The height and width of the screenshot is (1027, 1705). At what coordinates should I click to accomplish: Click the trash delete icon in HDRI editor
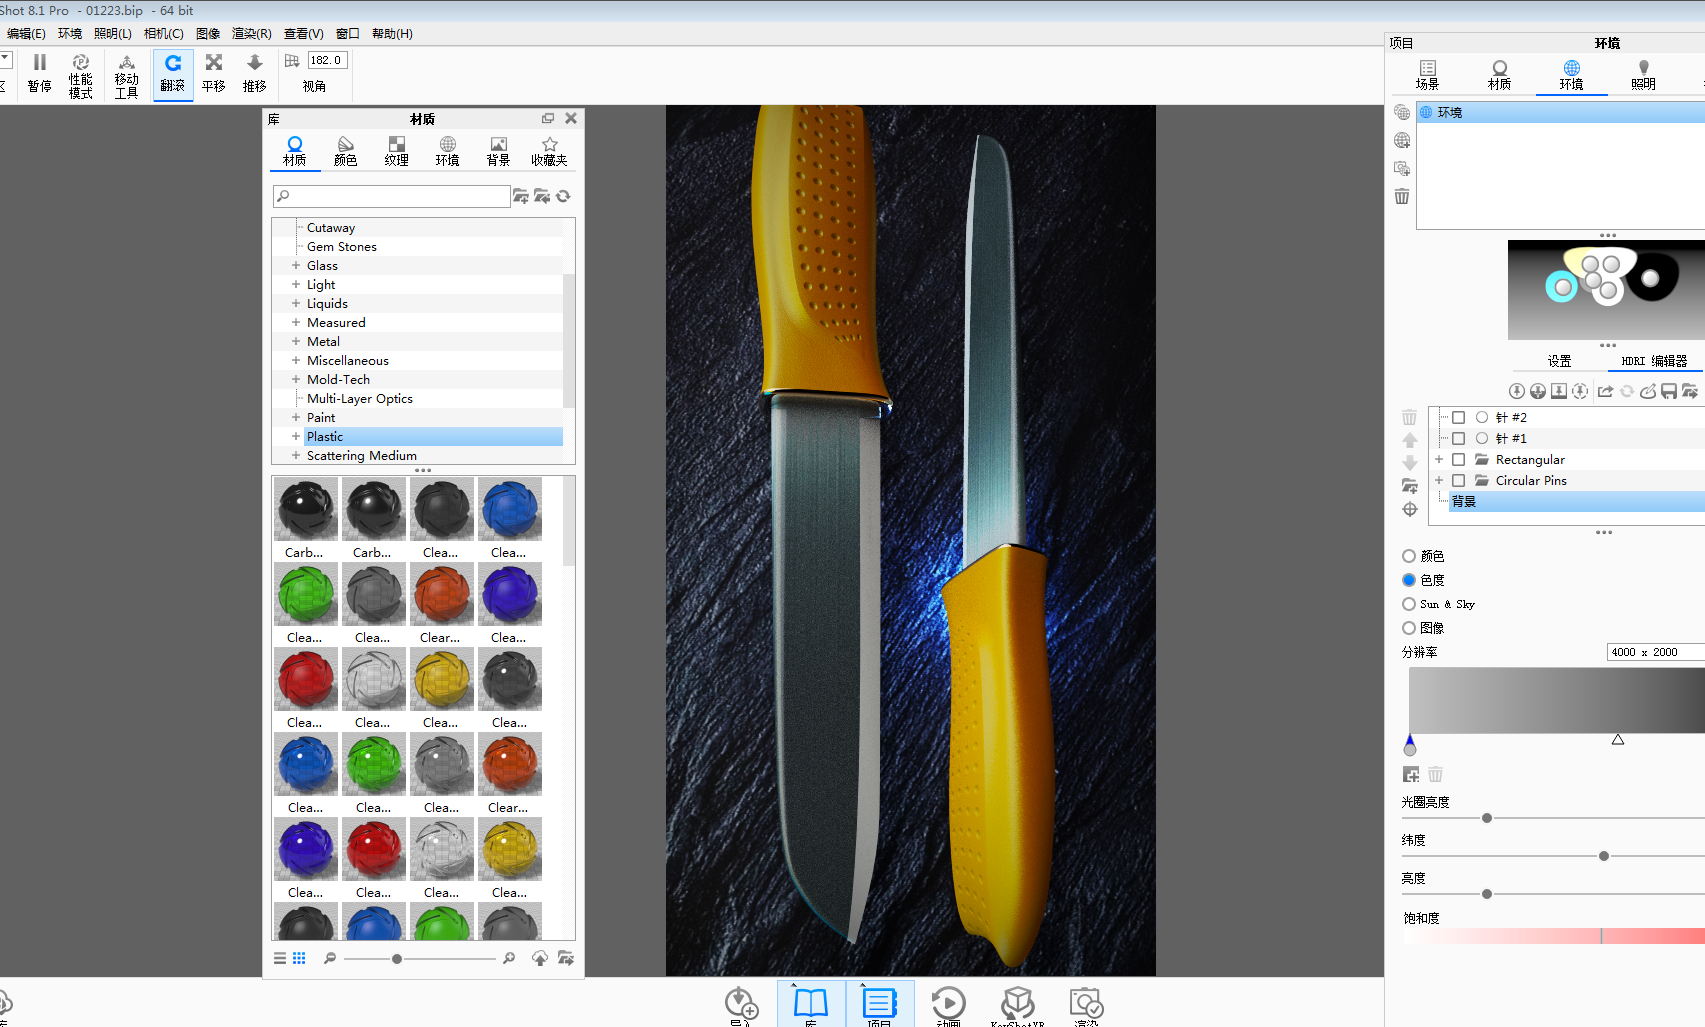coord(1410,417)
